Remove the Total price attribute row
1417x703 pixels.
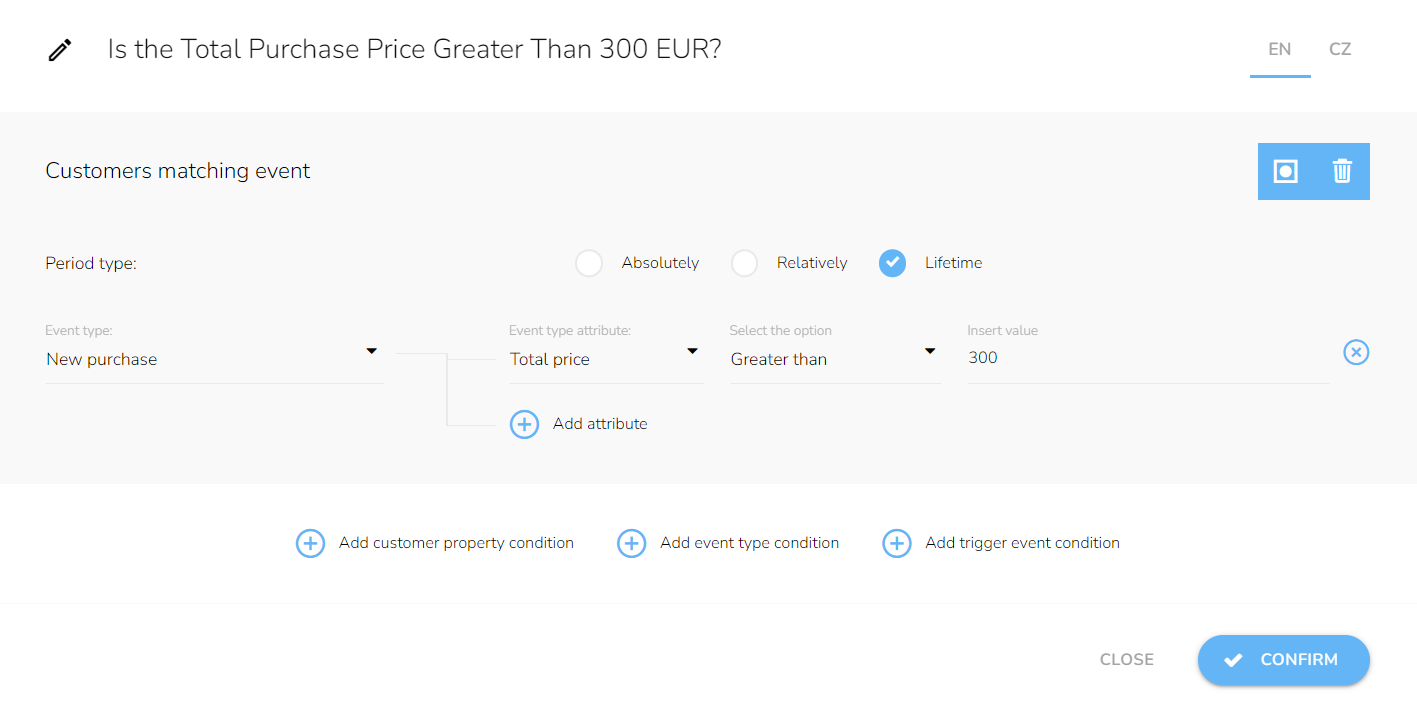[1356, 352]
